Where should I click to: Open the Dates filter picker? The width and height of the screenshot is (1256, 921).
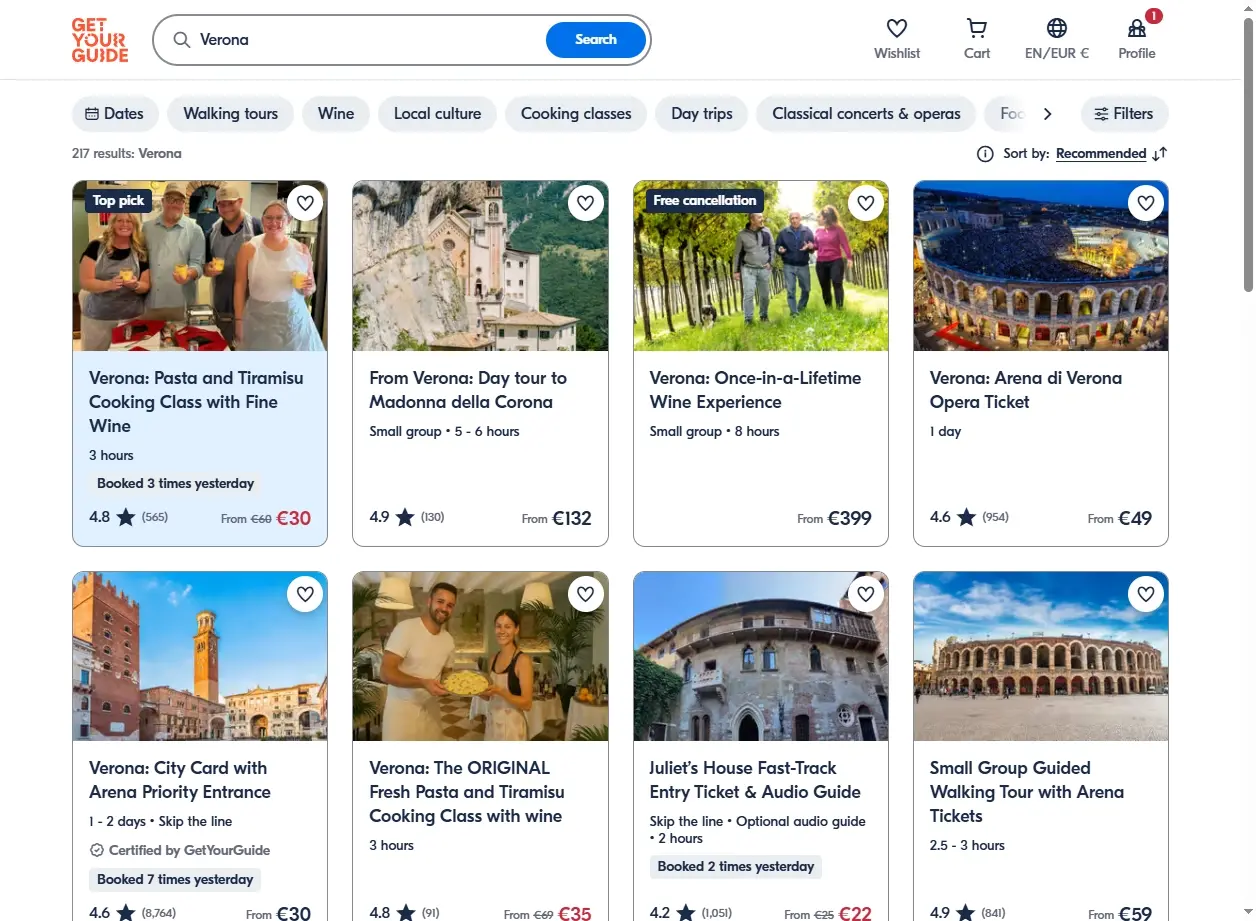click(115, 114)
